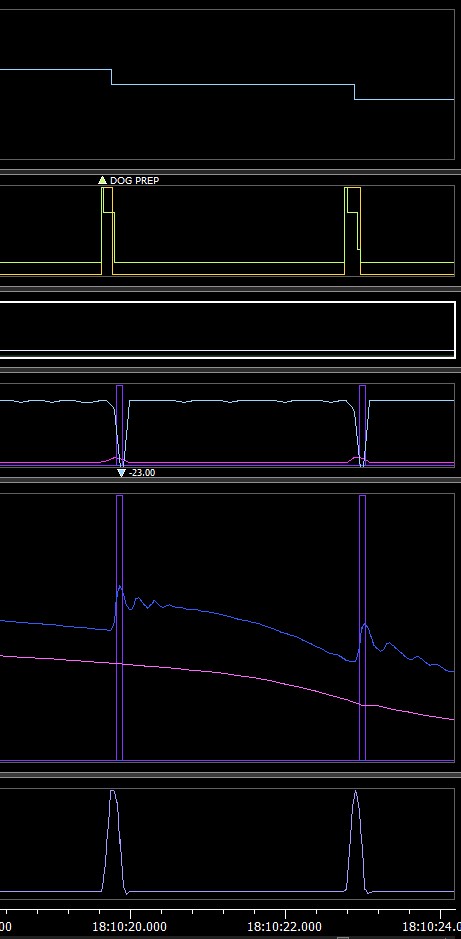Image resolution: width=461 pixels, height=939 pixels.
Task: Click the blue down-triangle beside -23.00
Action: click(x=122, y=473)
